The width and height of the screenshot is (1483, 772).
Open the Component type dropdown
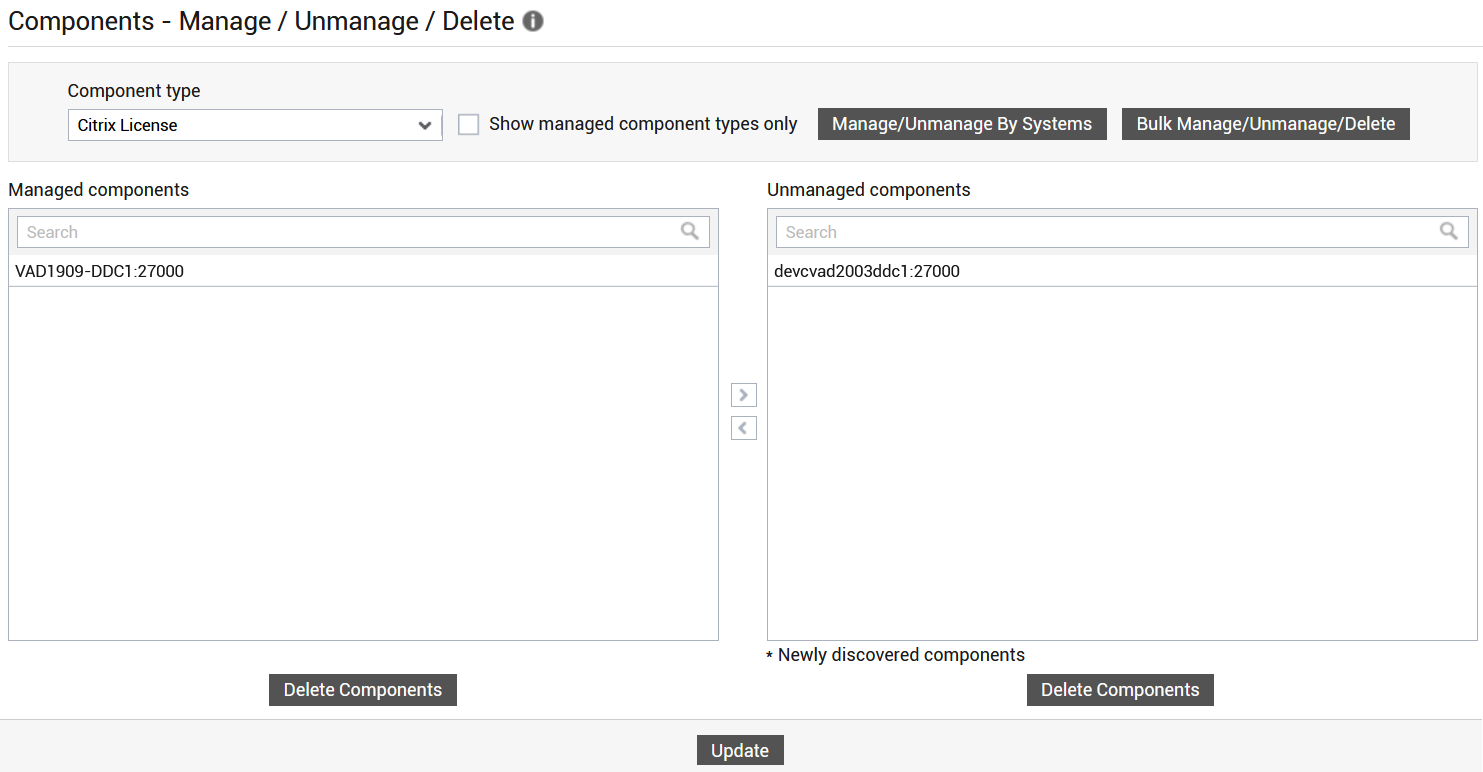point(255,125)
